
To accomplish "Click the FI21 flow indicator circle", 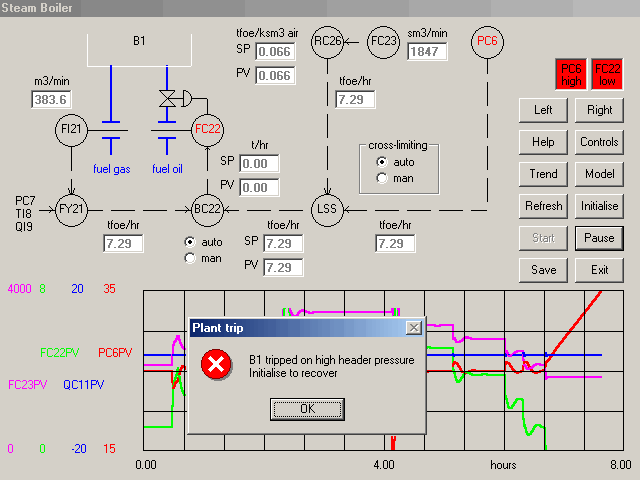I will tap(73, 129).
